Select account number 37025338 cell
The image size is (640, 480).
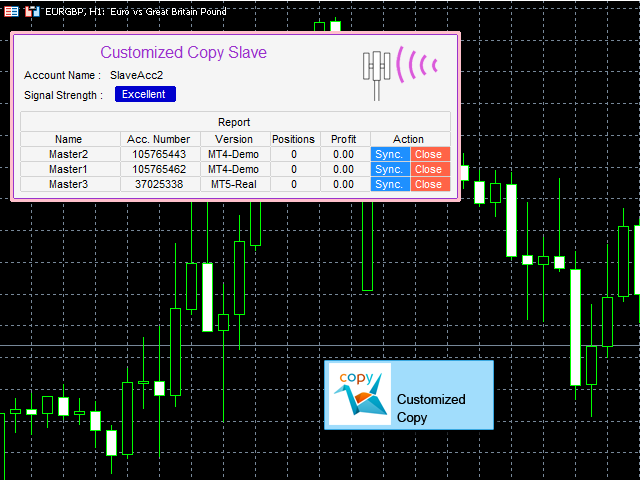(160, 184)
